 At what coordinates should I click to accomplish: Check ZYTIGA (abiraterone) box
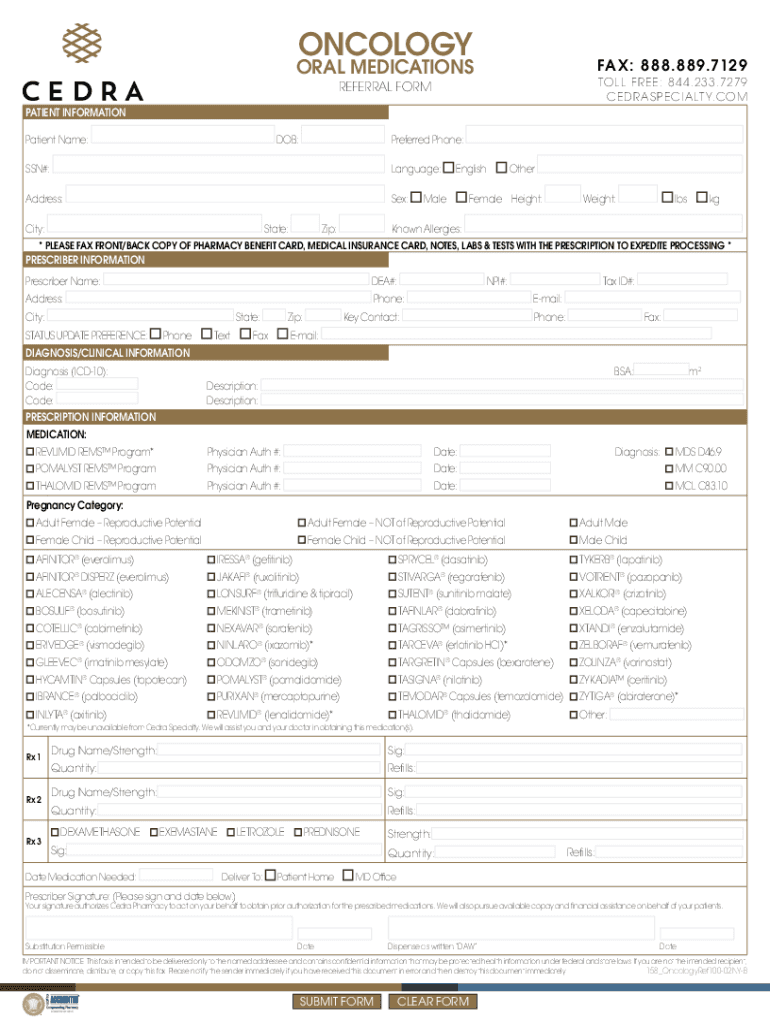coord(573,697)
